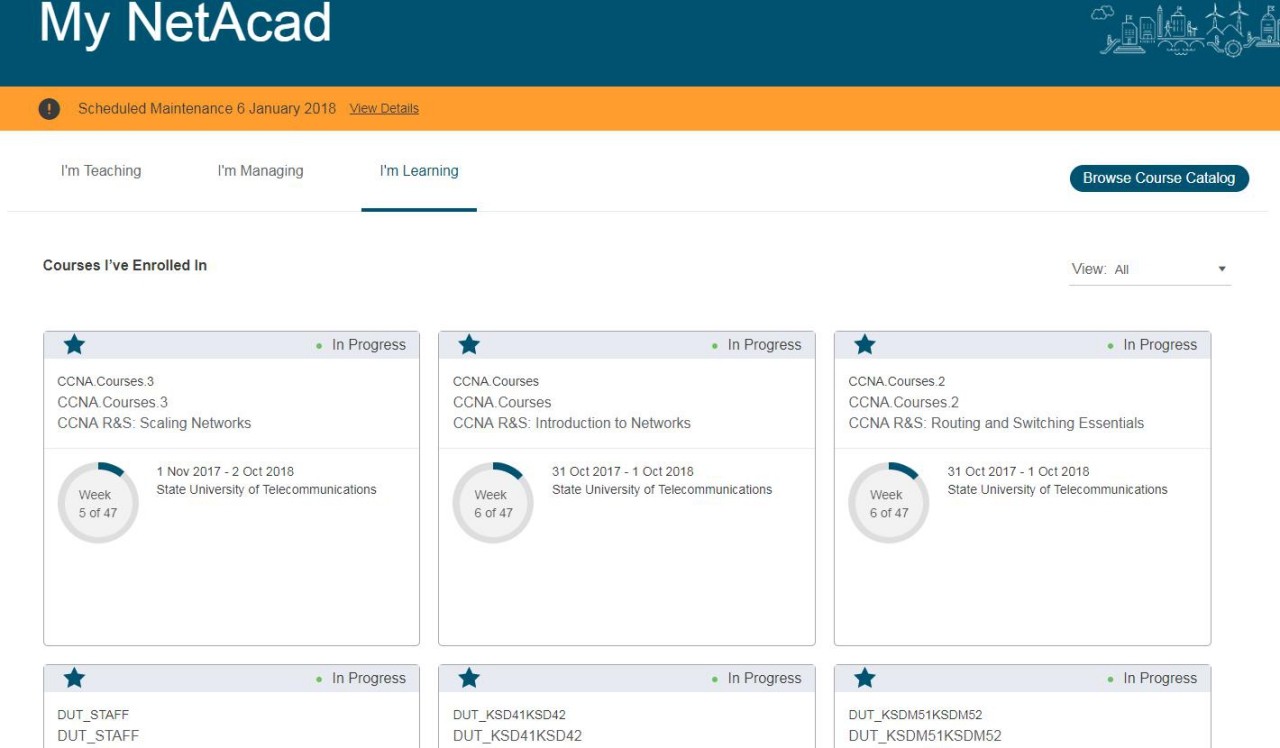Click the star icon on the DUT_KSD41KSD42 card
1280x748 pixels.
coord(469,678)
